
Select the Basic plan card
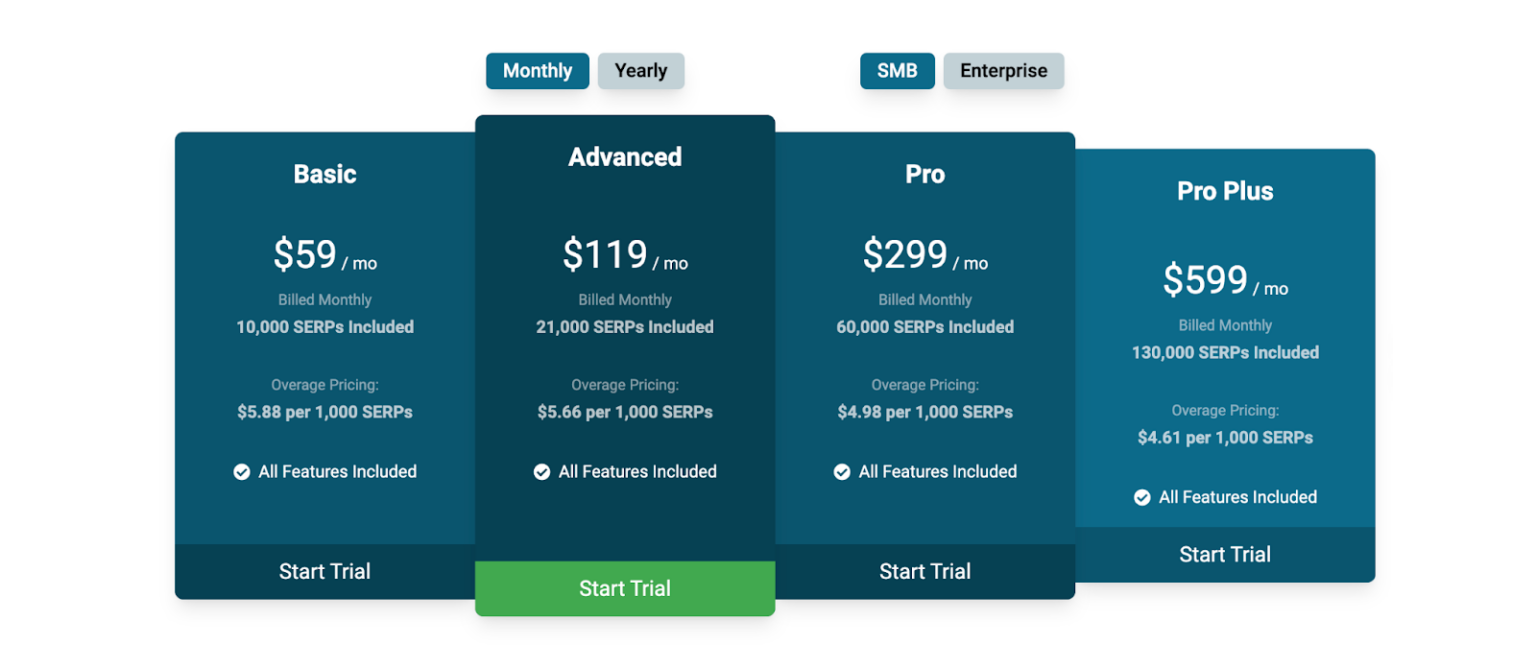click(x=324, y=350)
